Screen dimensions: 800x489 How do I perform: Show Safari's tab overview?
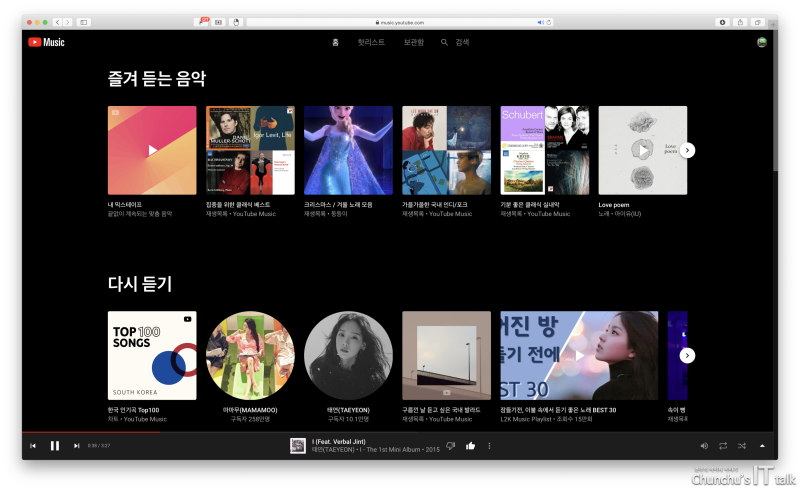point(758,22)
